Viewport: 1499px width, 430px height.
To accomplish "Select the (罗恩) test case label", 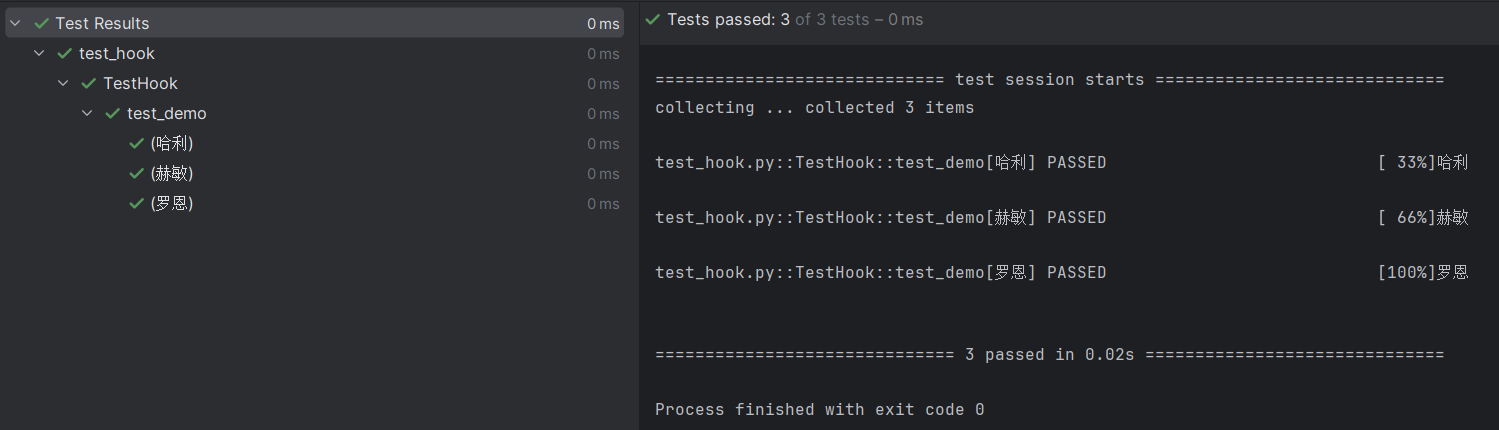I will 172,203.
